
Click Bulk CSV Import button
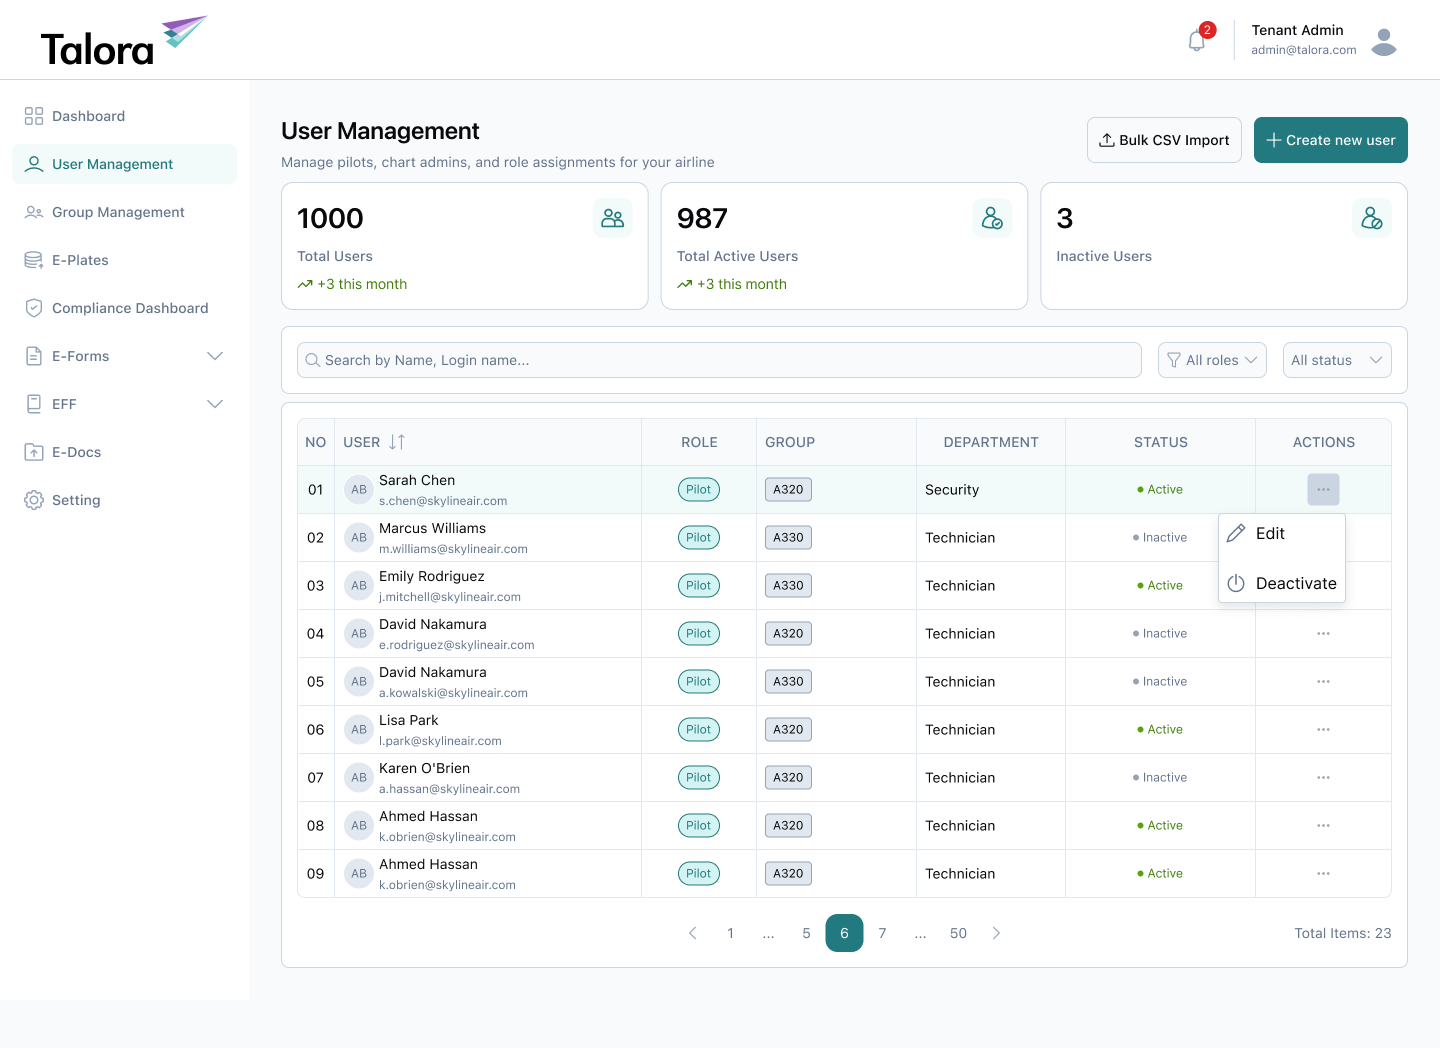tap(1164, 140)
